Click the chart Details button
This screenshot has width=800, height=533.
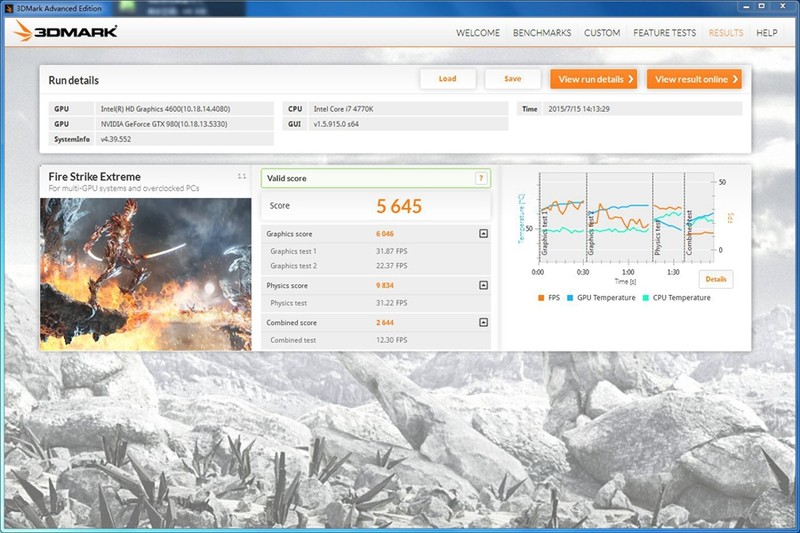point(716,279)
